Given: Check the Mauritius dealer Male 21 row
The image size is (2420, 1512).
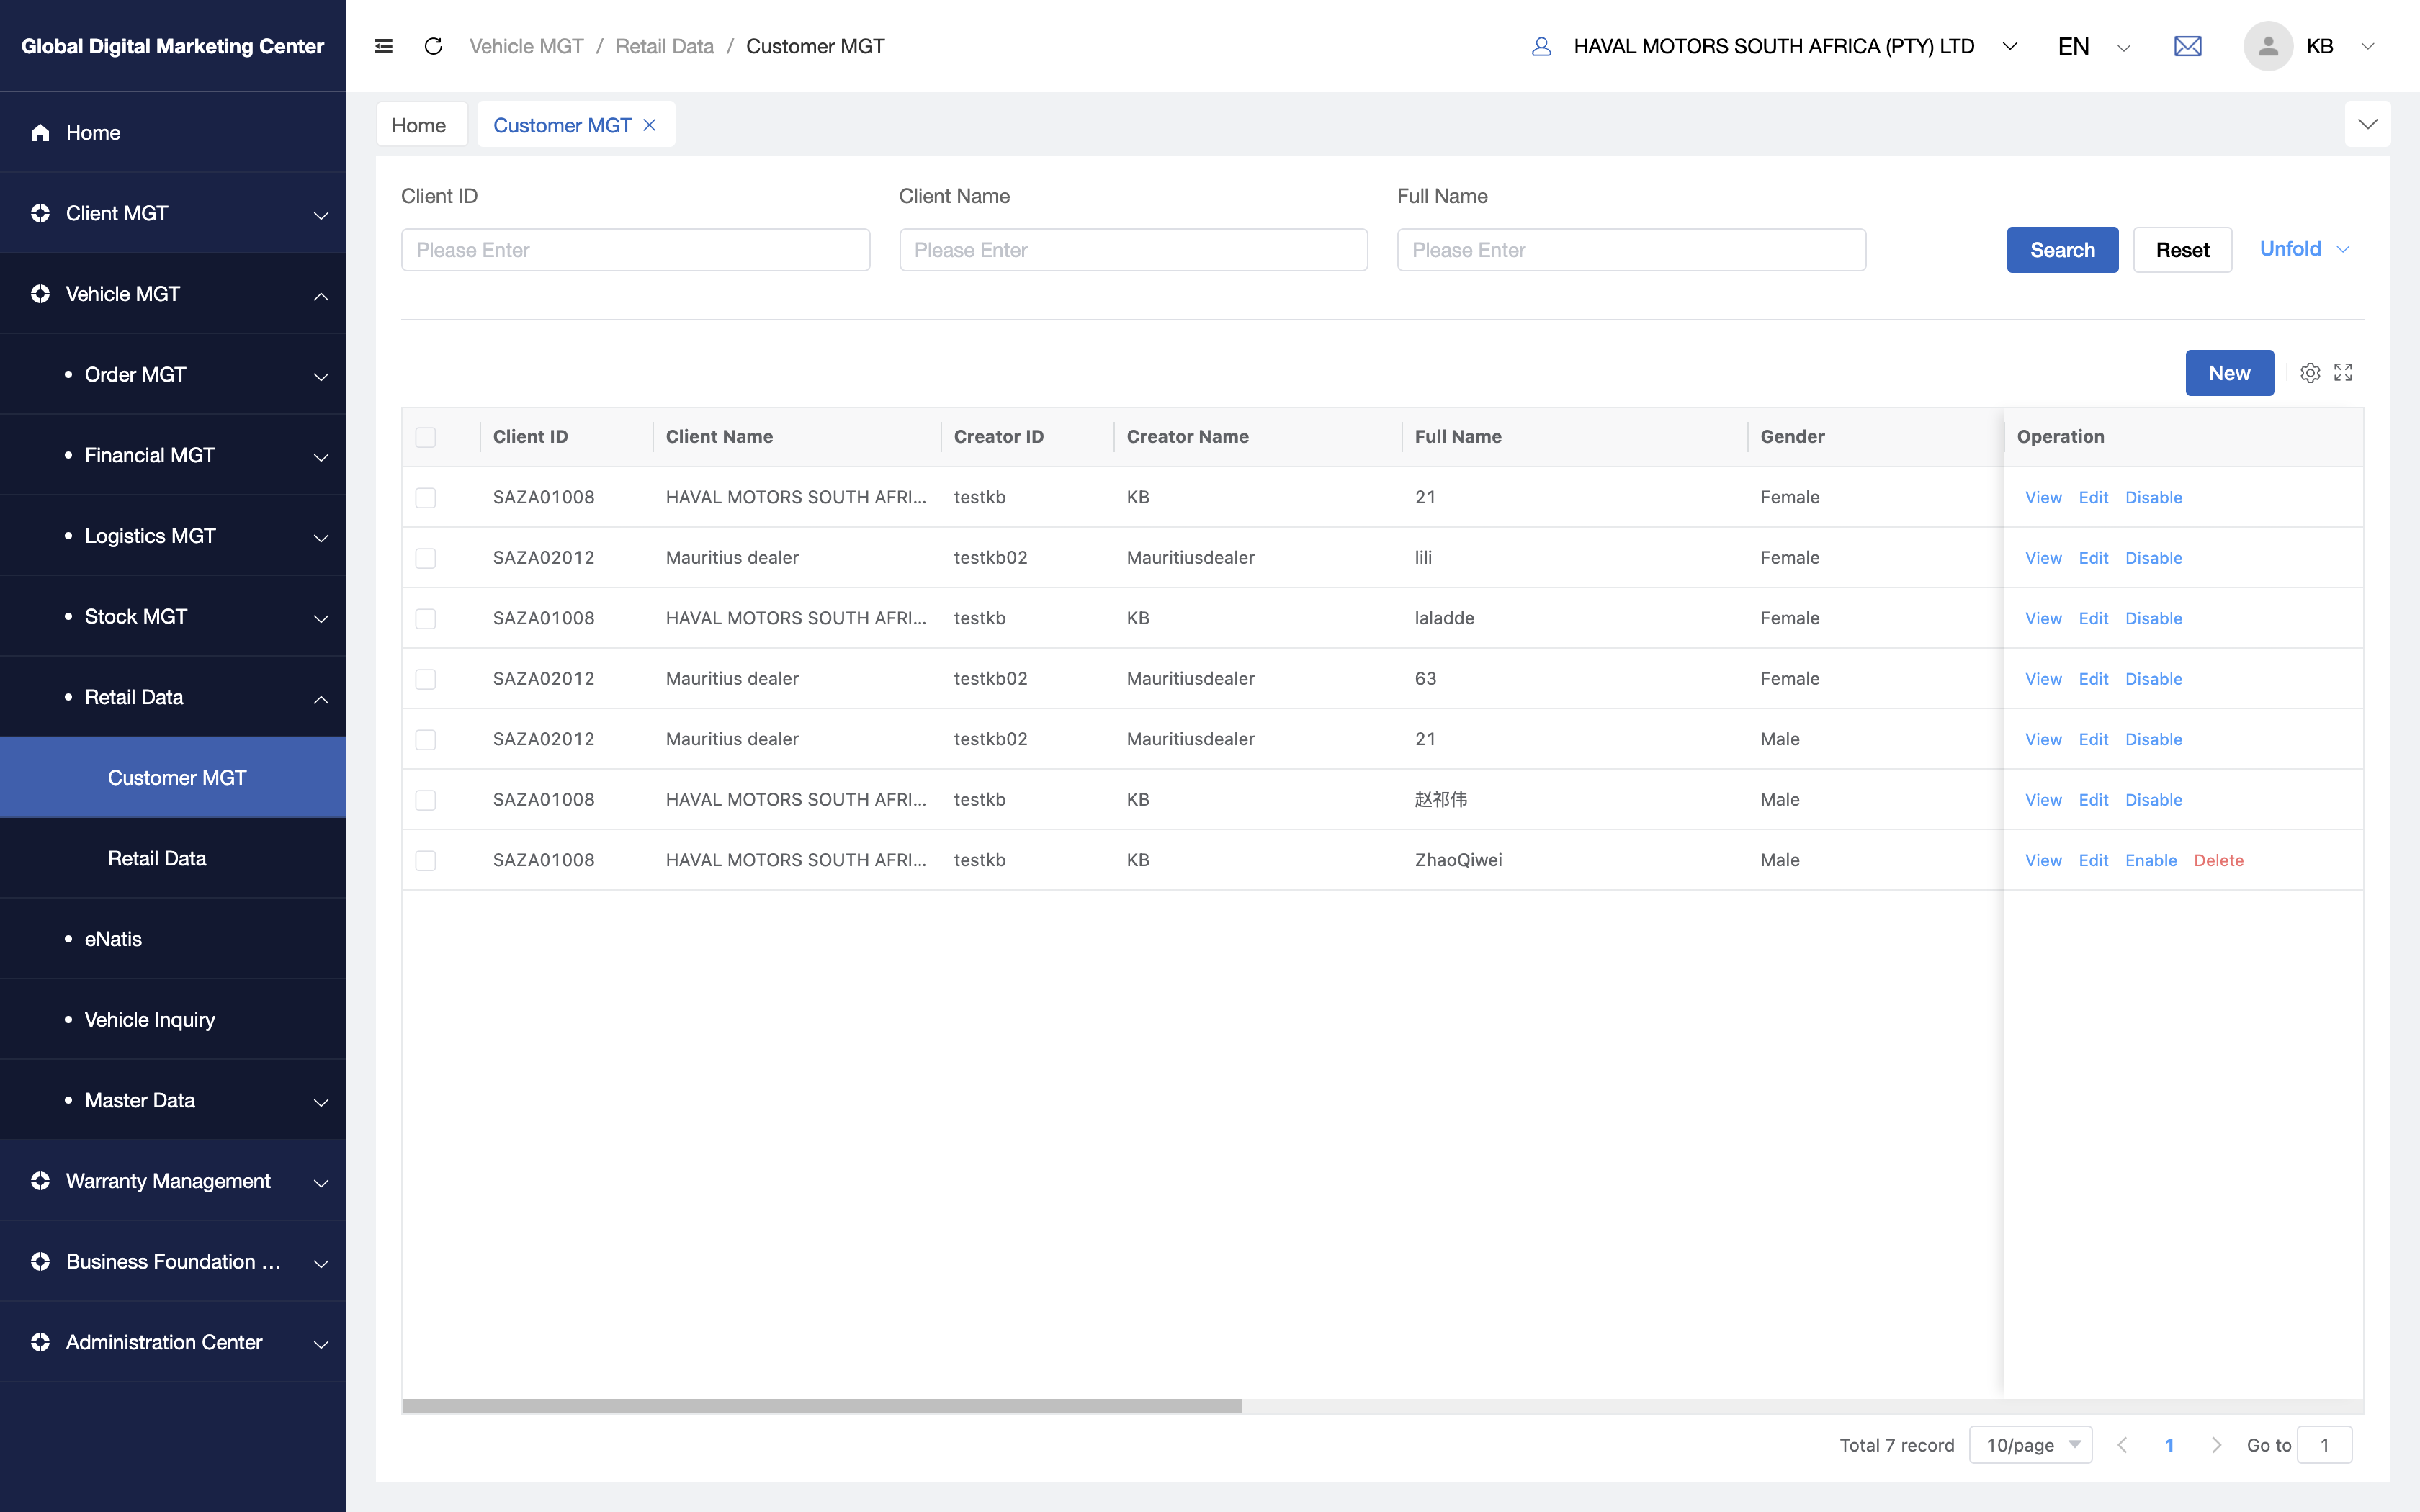Looking at the screenshot, I should pyautogui.click(x=426, y=740).
